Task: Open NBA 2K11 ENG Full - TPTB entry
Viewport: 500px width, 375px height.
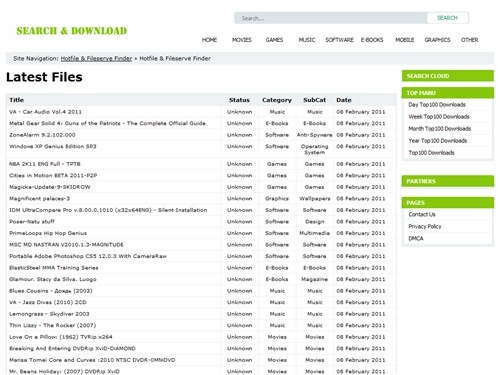Action: click(45, 164)
